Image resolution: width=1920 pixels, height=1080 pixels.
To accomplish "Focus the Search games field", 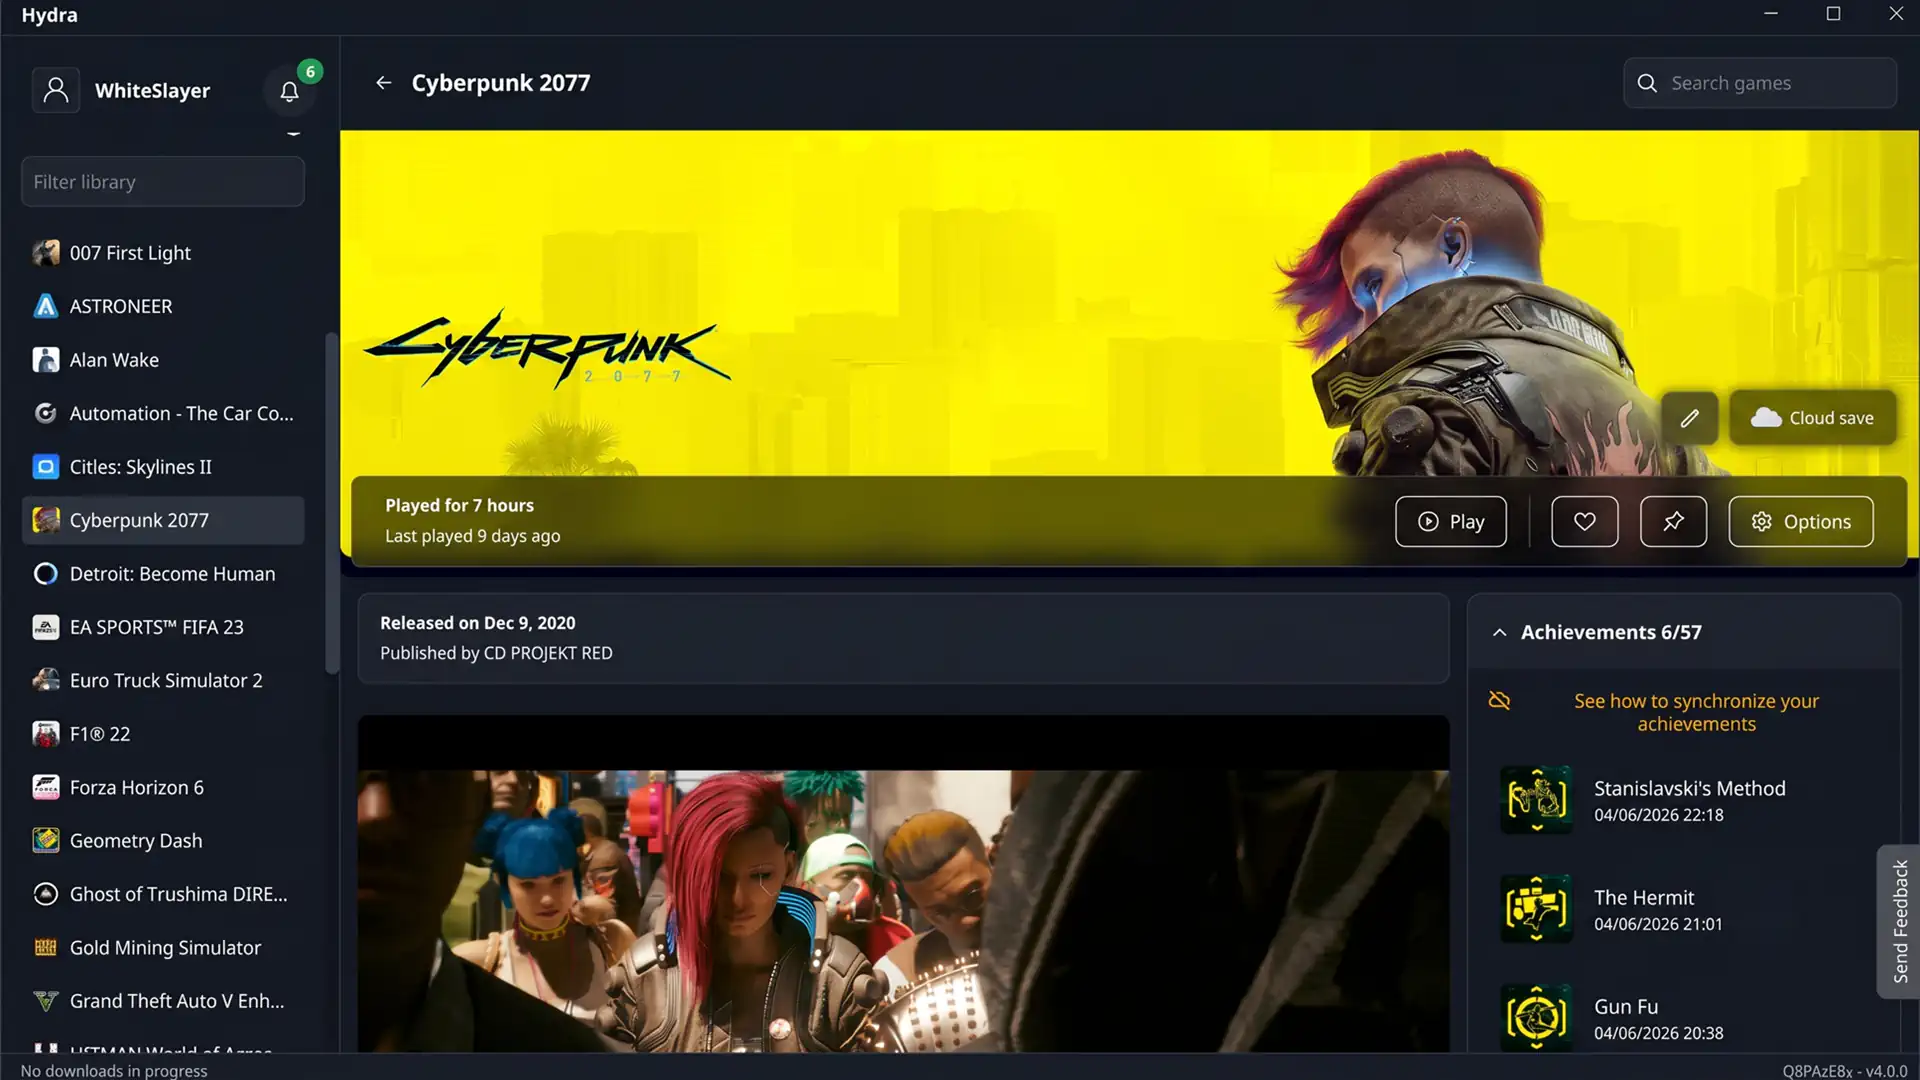I will [1760, 83].
